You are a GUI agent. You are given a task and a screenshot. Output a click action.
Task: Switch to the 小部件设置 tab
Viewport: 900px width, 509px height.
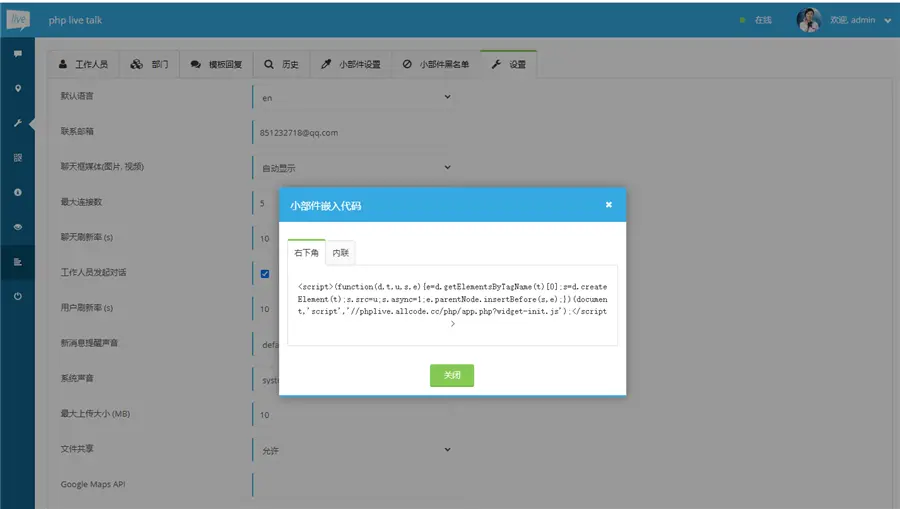pyautogui.click(x=351, y=64)
